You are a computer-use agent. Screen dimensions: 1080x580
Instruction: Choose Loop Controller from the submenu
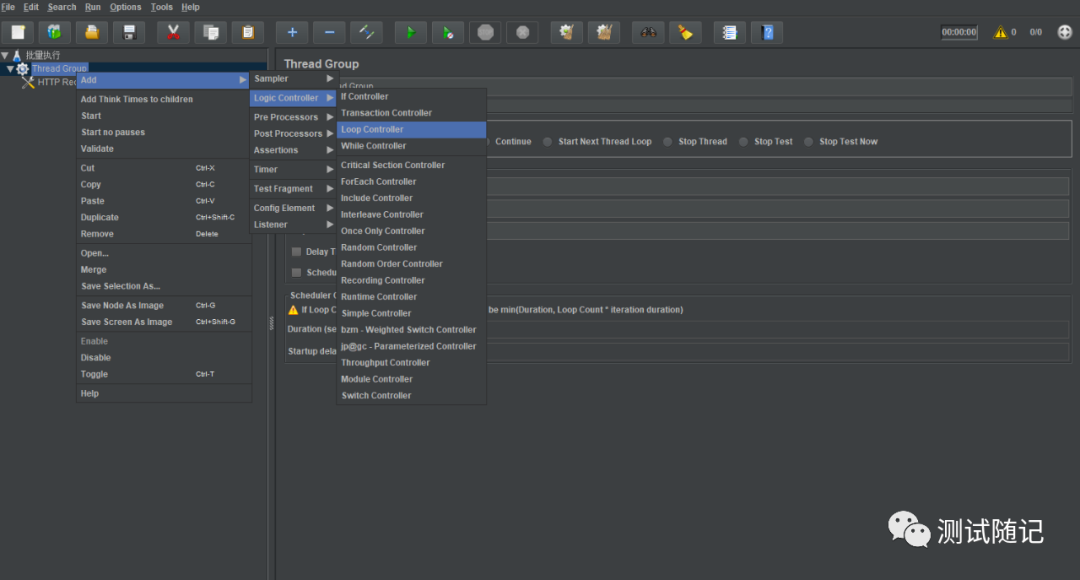tap(372, 130)
